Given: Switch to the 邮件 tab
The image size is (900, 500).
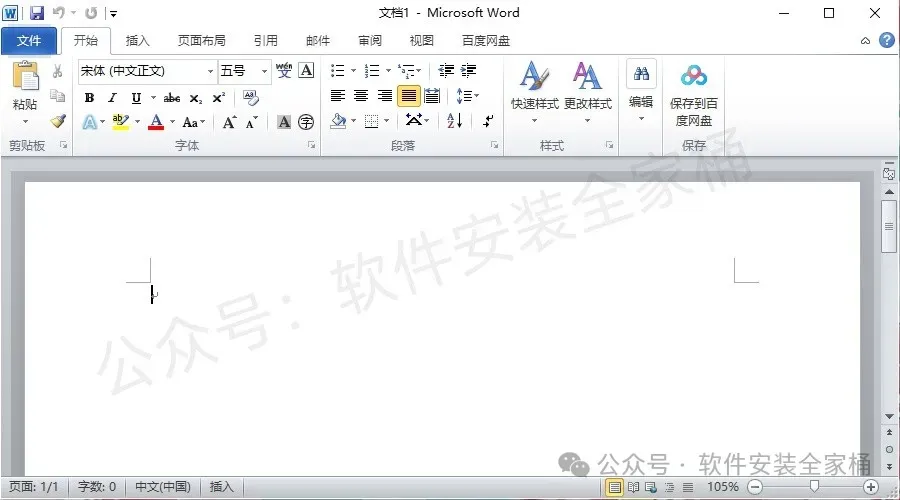Looking at the screenshot, I should click(x=318, y=41).
